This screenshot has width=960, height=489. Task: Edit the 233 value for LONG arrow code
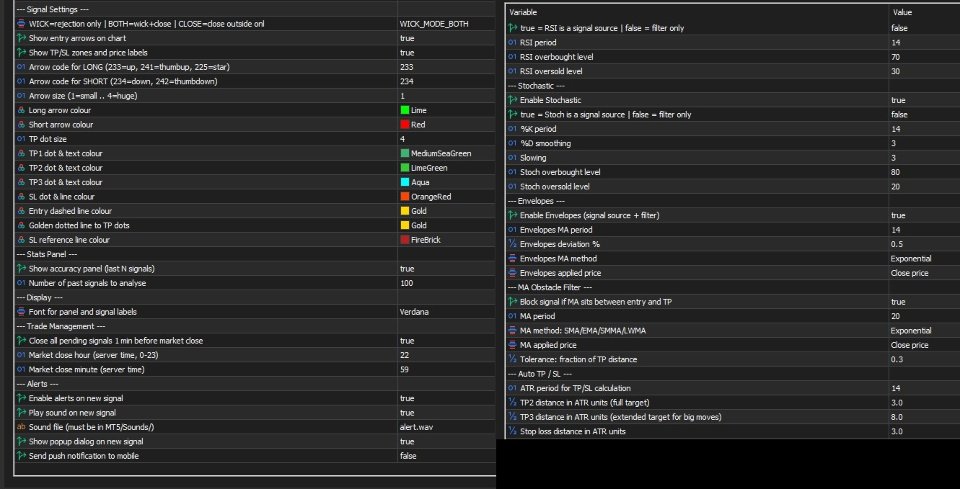click(x=406, y=67)
